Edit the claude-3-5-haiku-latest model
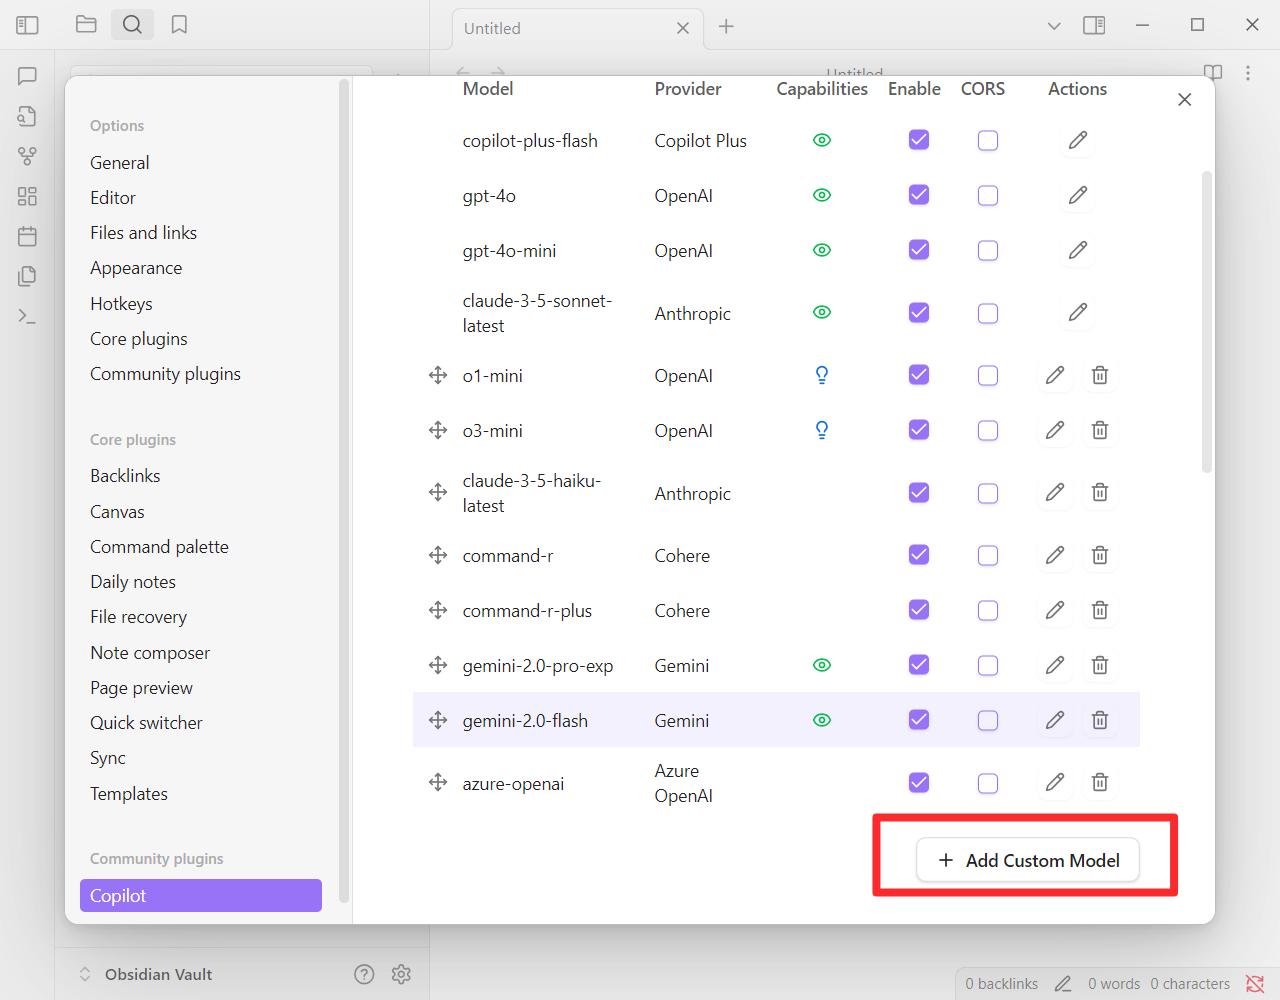1280x1000 pixels. 1055,493
